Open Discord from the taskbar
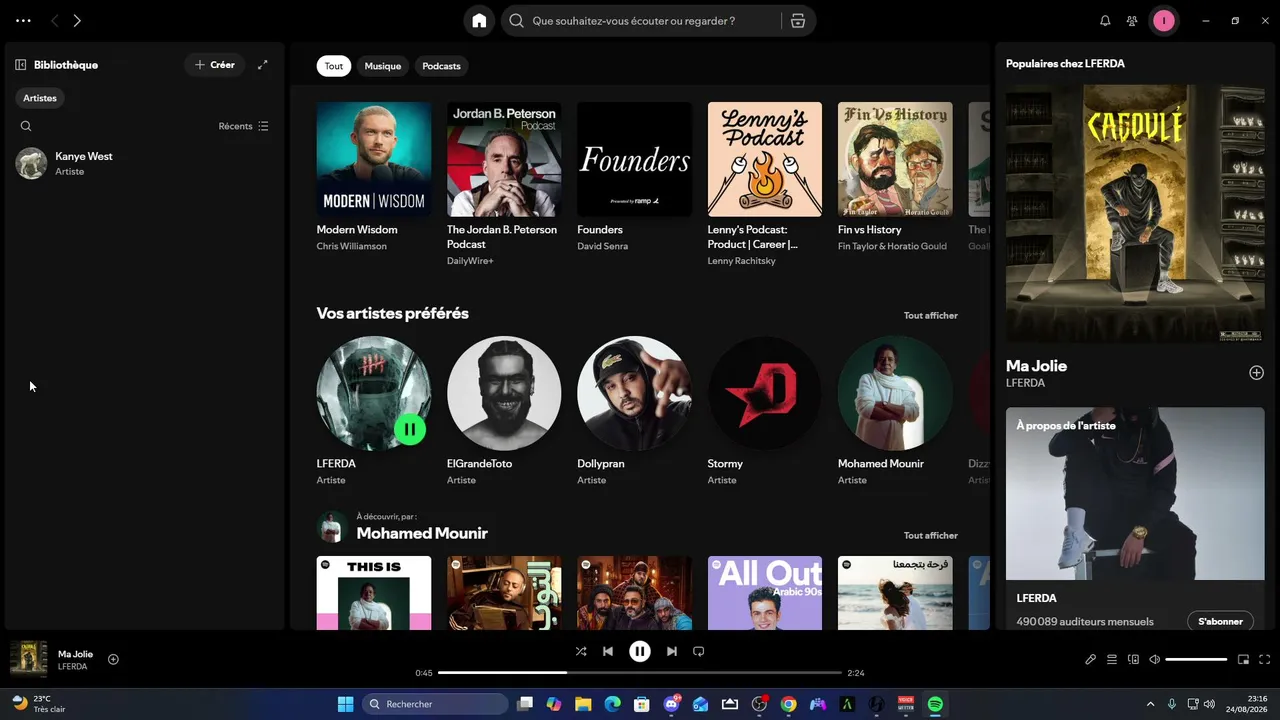Image resolution: width=1280 pixels, height=720 pixels. 672,704
